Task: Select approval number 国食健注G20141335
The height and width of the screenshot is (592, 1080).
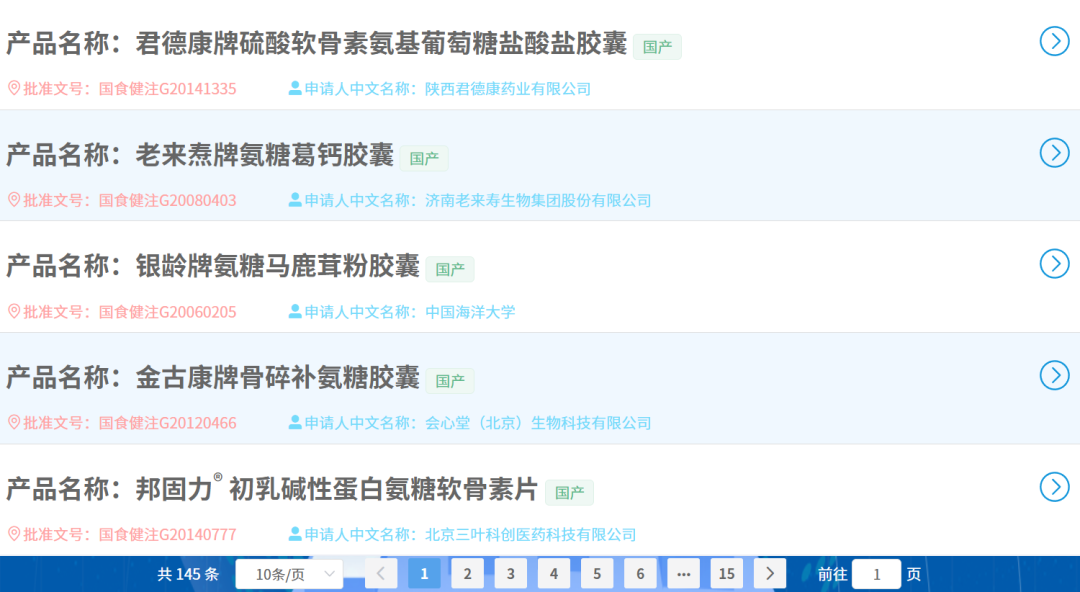Action: coord(167,89)
